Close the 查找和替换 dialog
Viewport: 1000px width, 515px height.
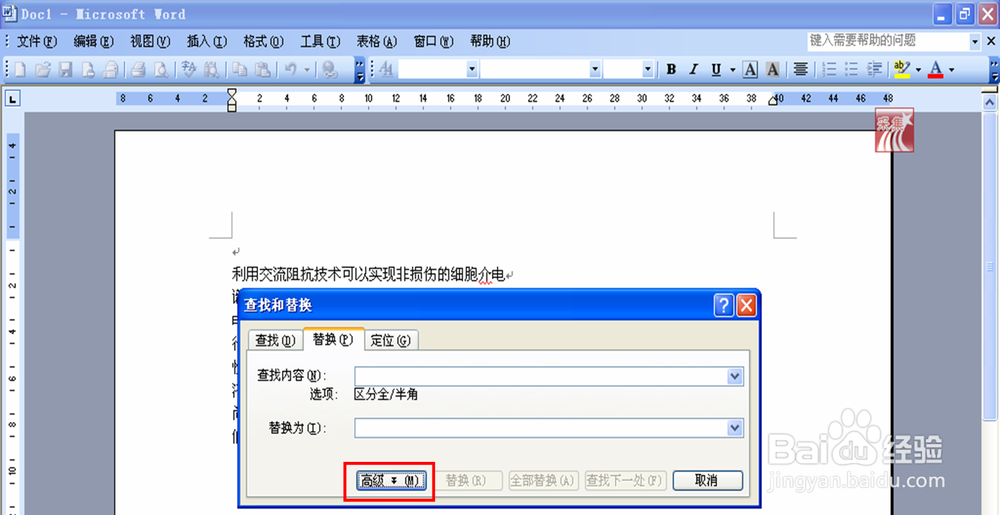tap(746, 306)
